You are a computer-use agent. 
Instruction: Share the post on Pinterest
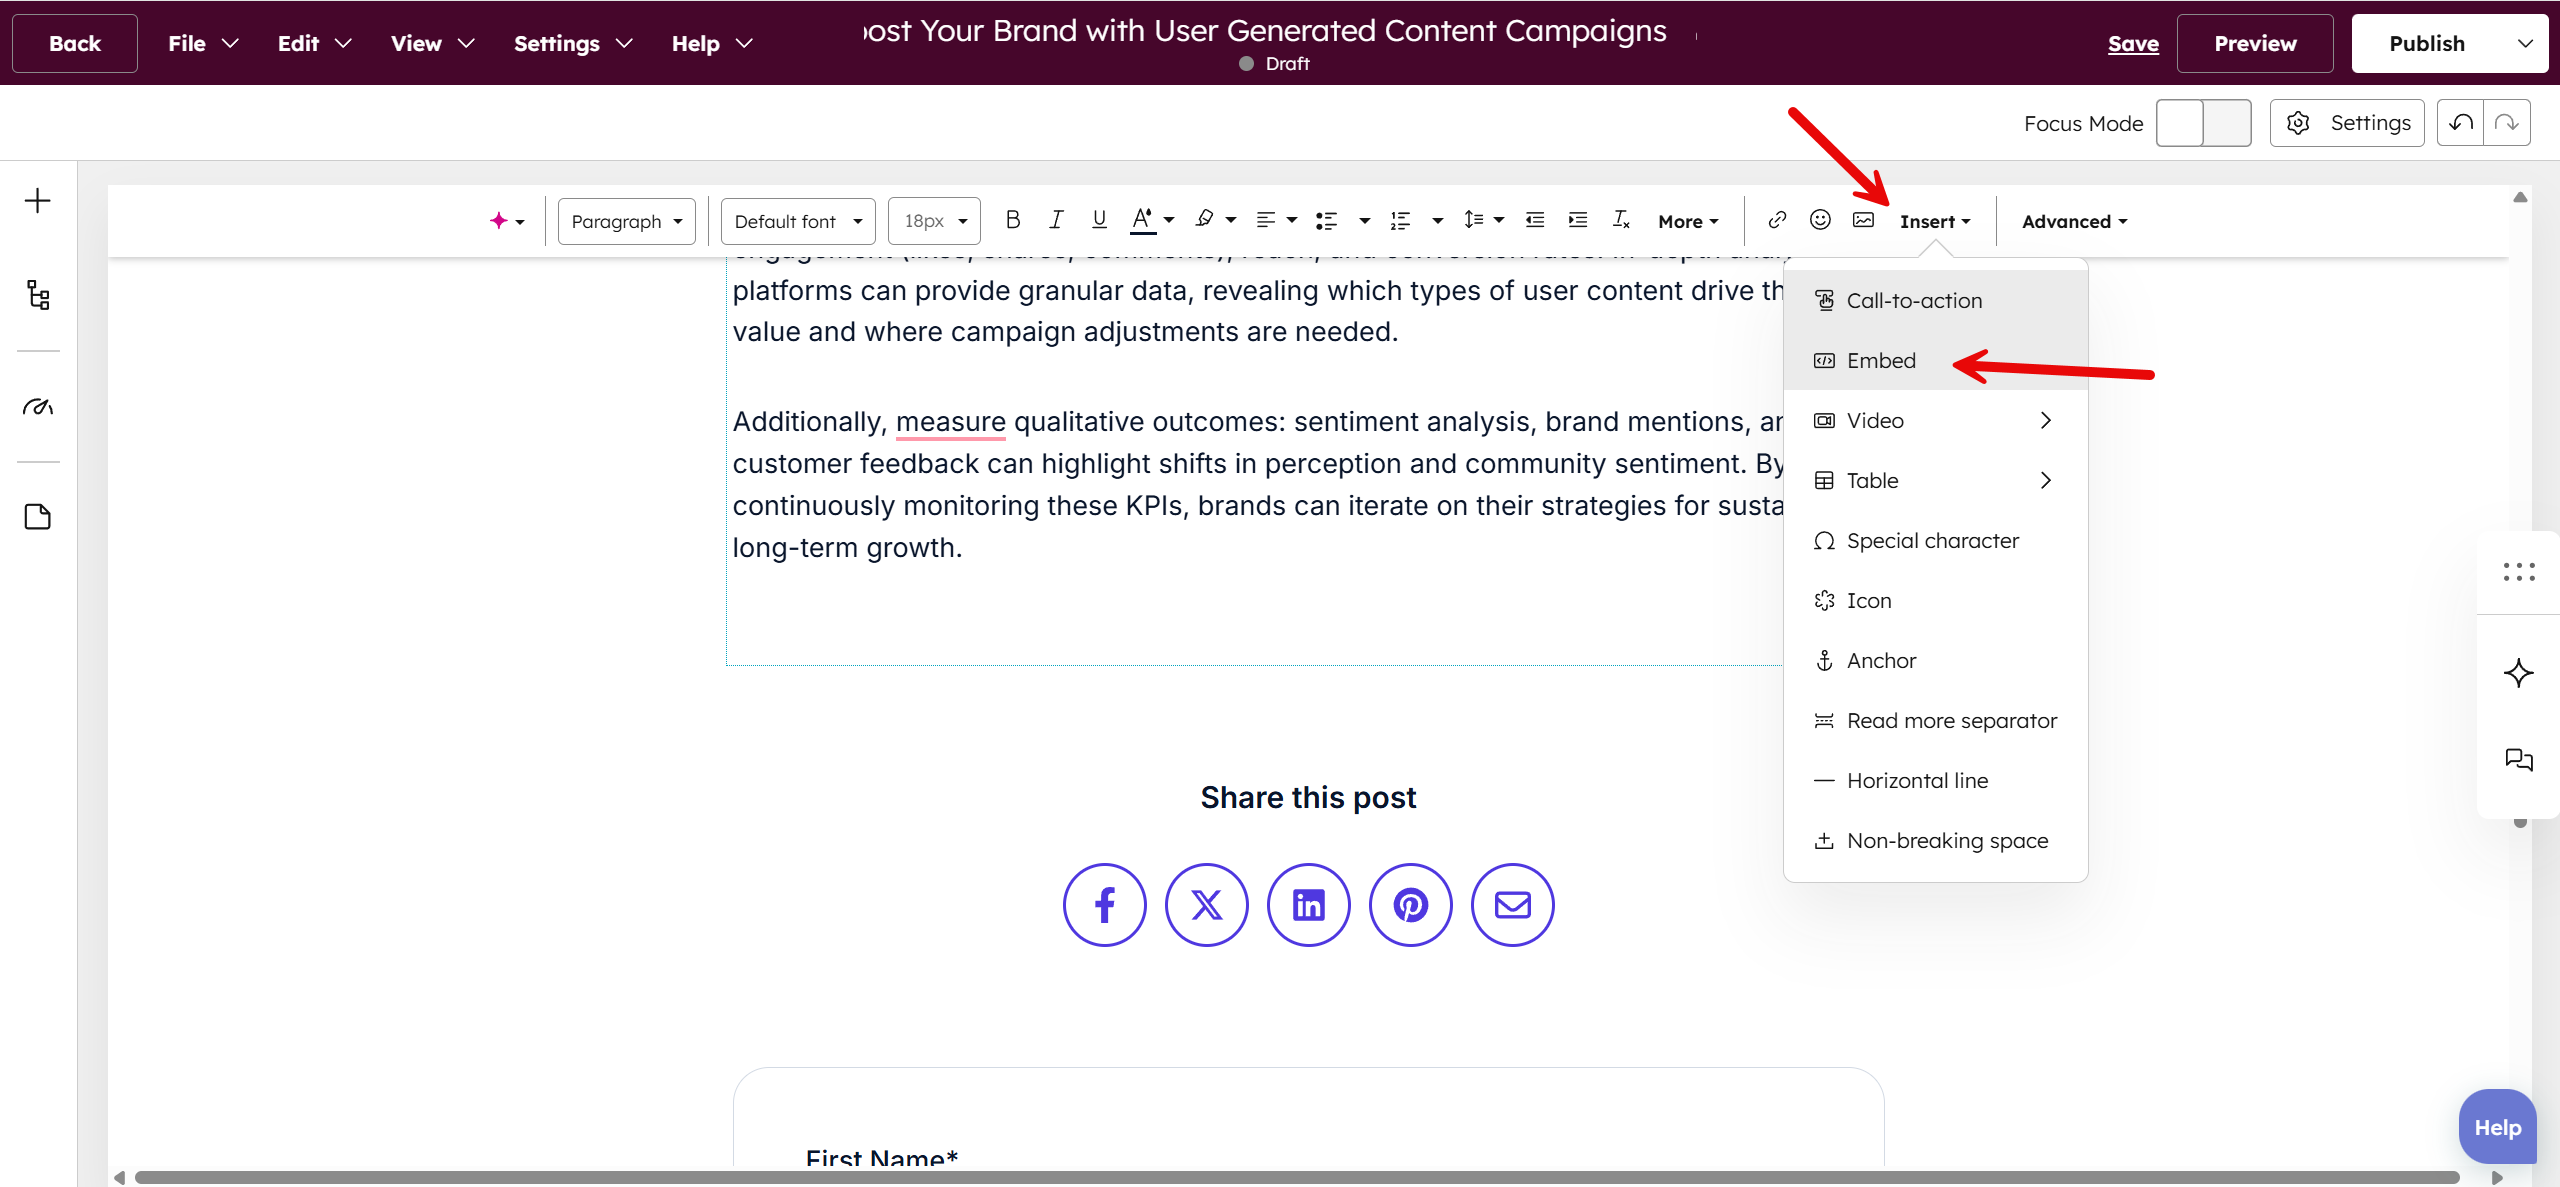click(1410, 904)
